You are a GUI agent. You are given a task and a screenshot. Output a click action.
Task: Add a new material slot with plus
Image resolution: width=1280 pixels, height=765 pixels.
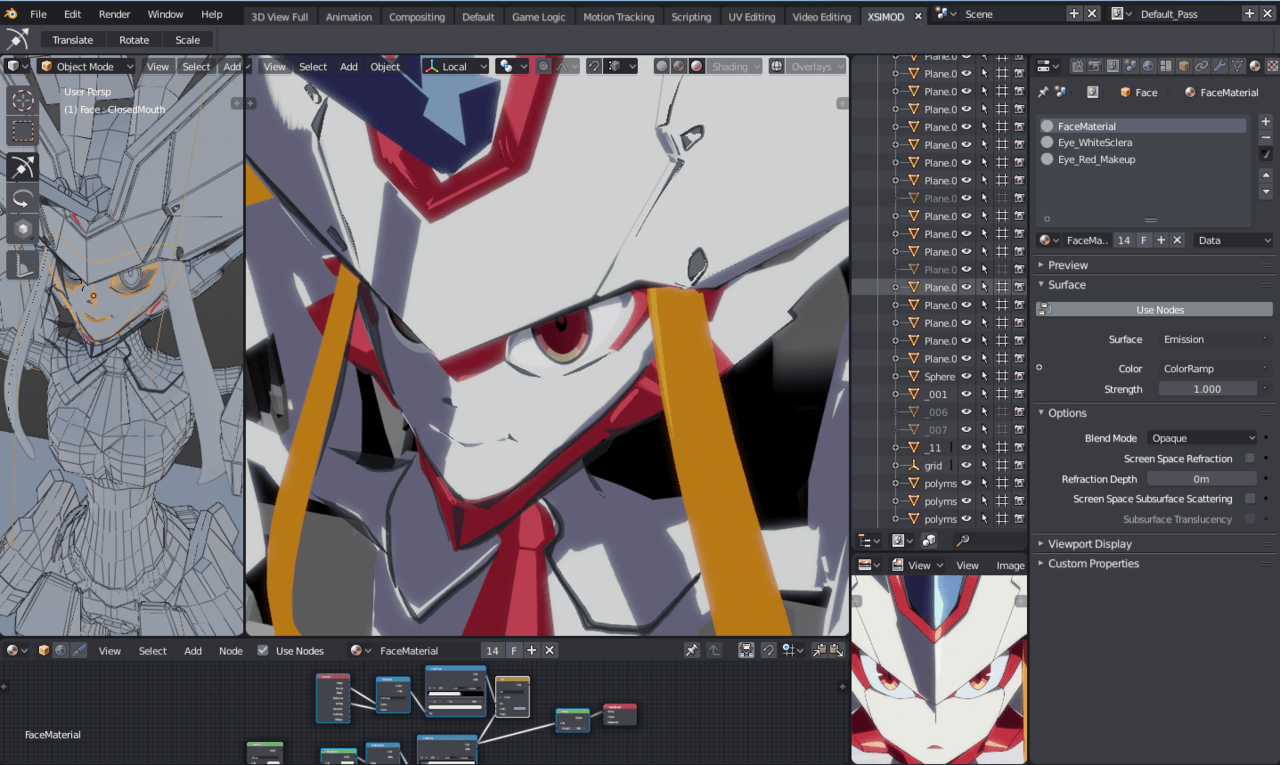tap(1265, 121)
